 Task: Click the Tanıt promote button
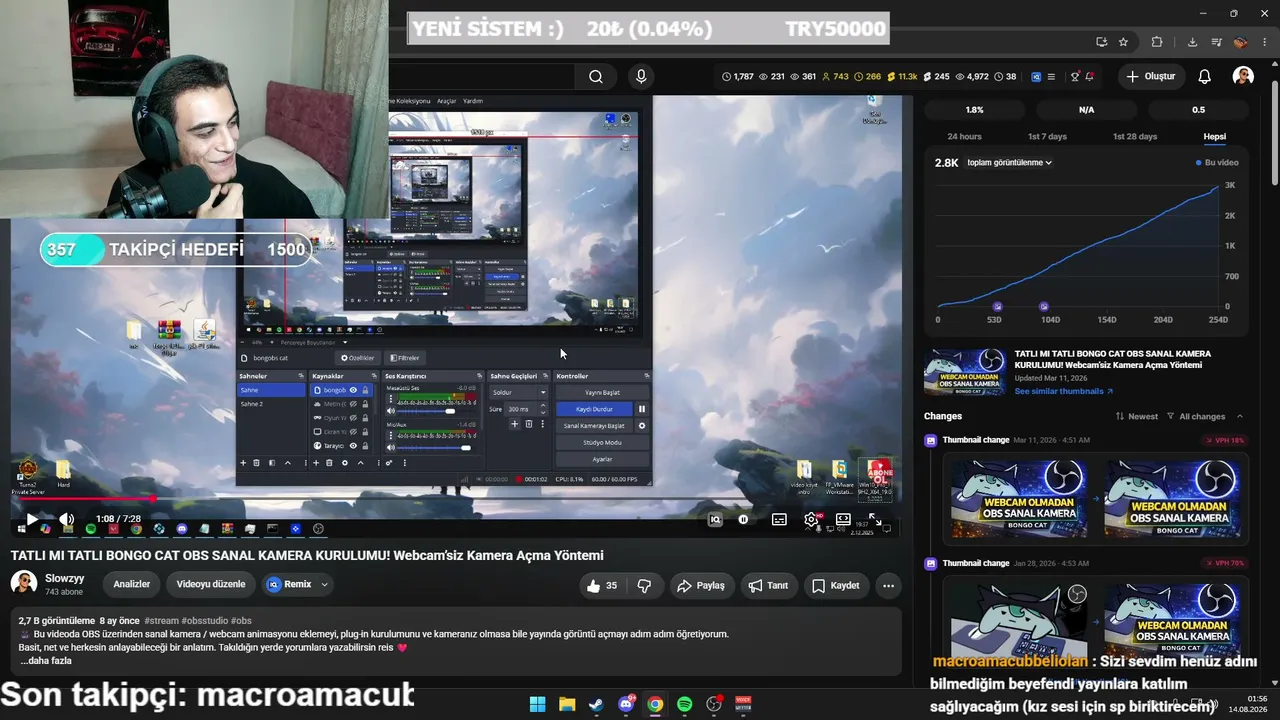[x=768, y=586]
